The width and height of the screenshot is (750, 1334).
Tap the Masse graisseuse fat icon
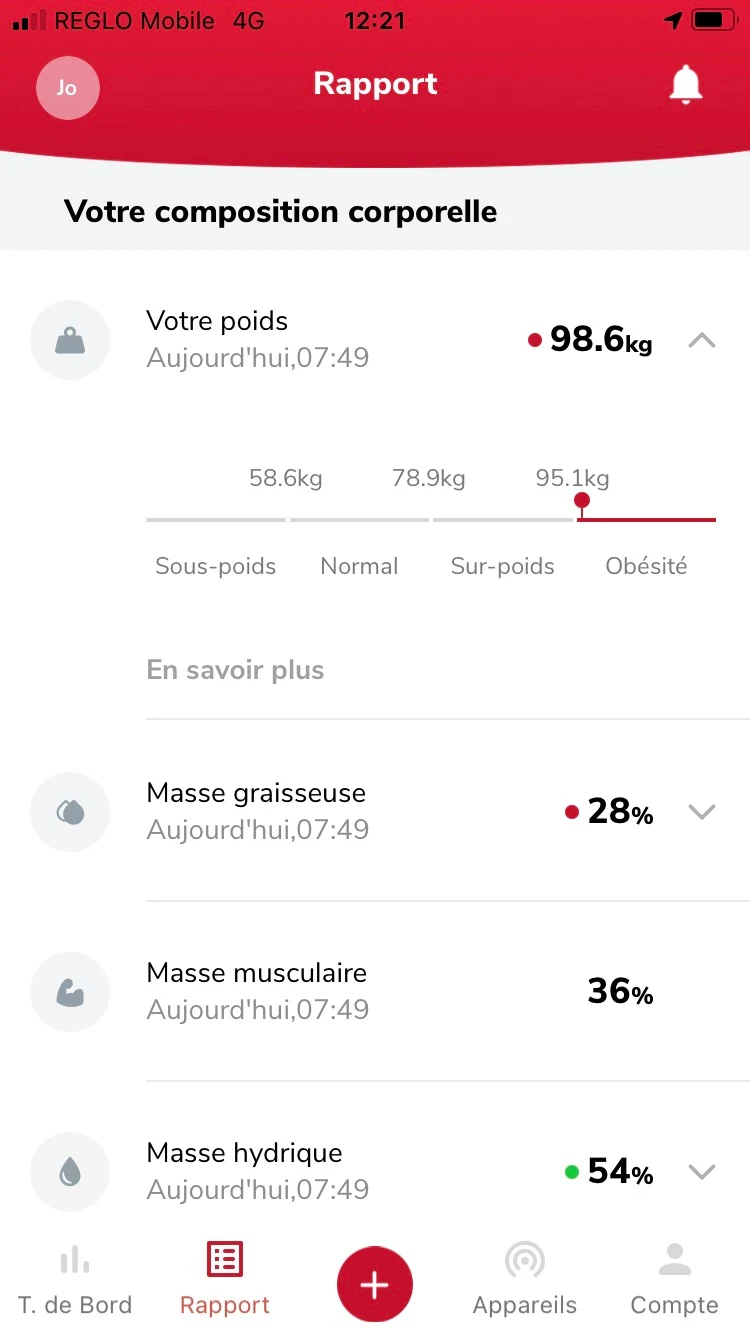click(x=70, y=812)
